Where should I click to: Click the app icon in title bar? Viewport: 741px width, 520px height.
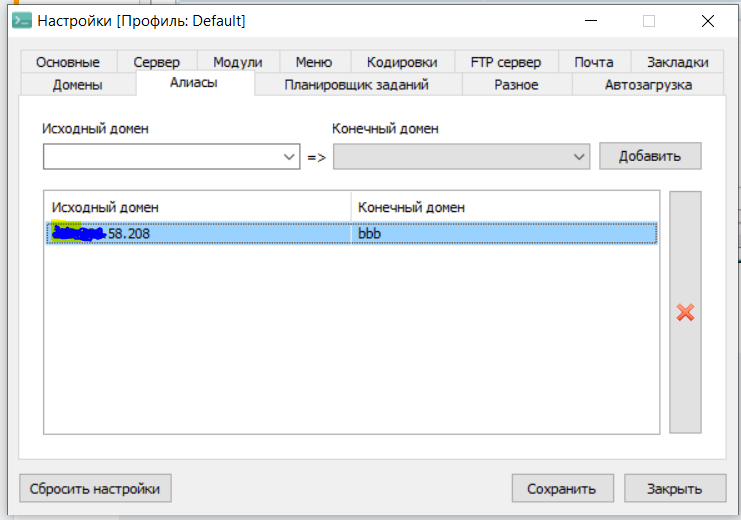pos(19,20)
